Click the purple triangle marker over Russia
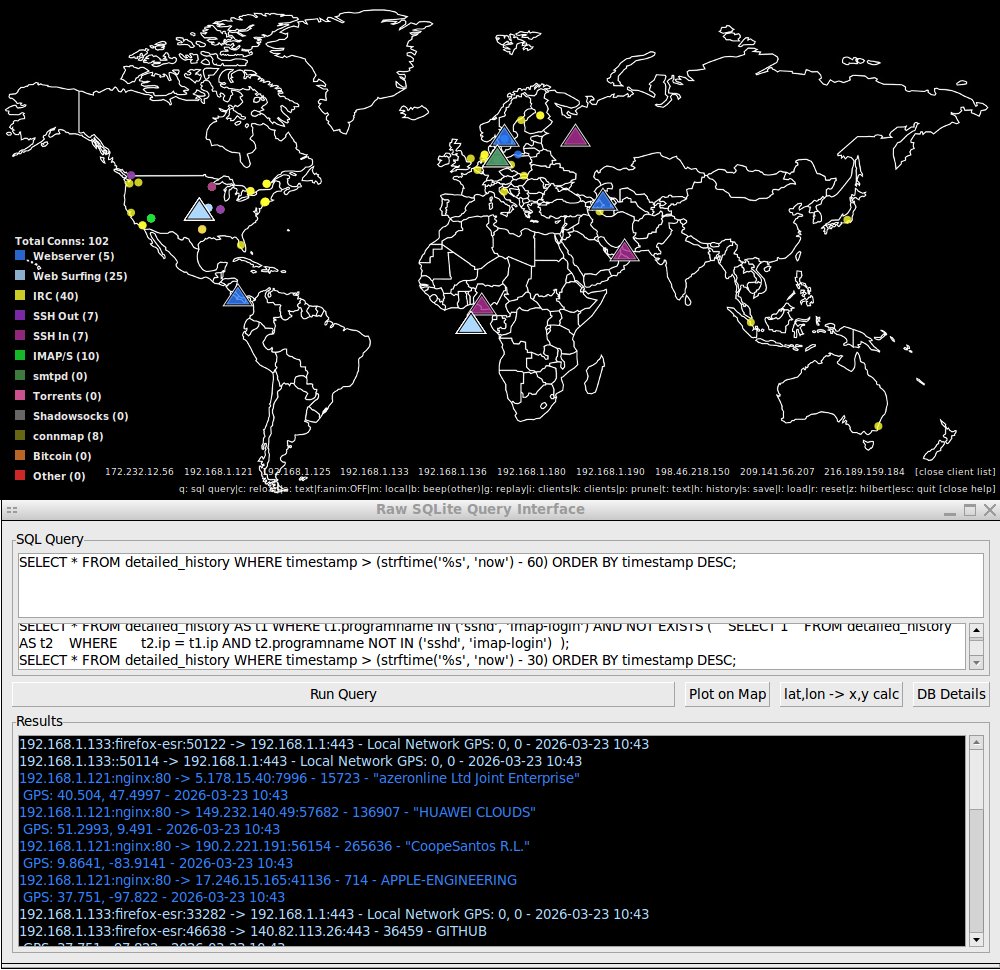 click(x=575, y=137)
